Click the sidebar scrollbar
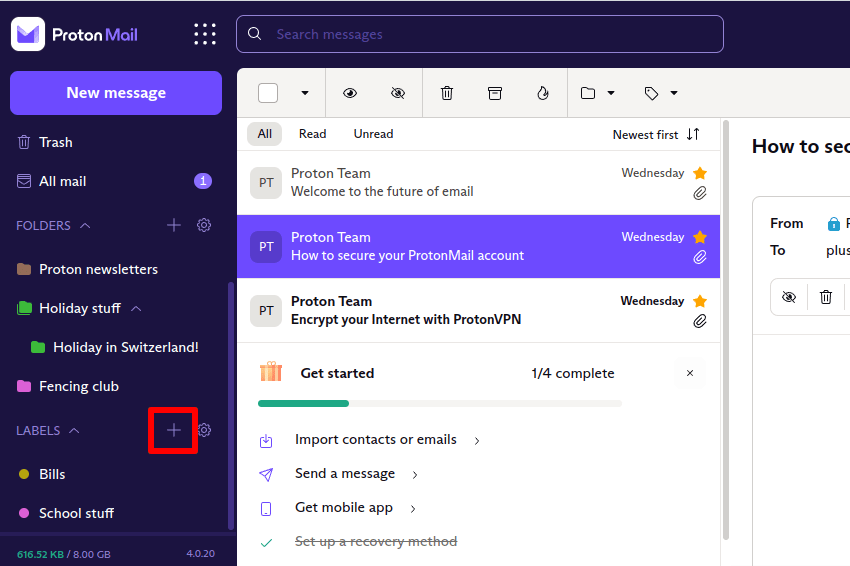This screenshot has width=850, height=566. click(x=231, y=406)
